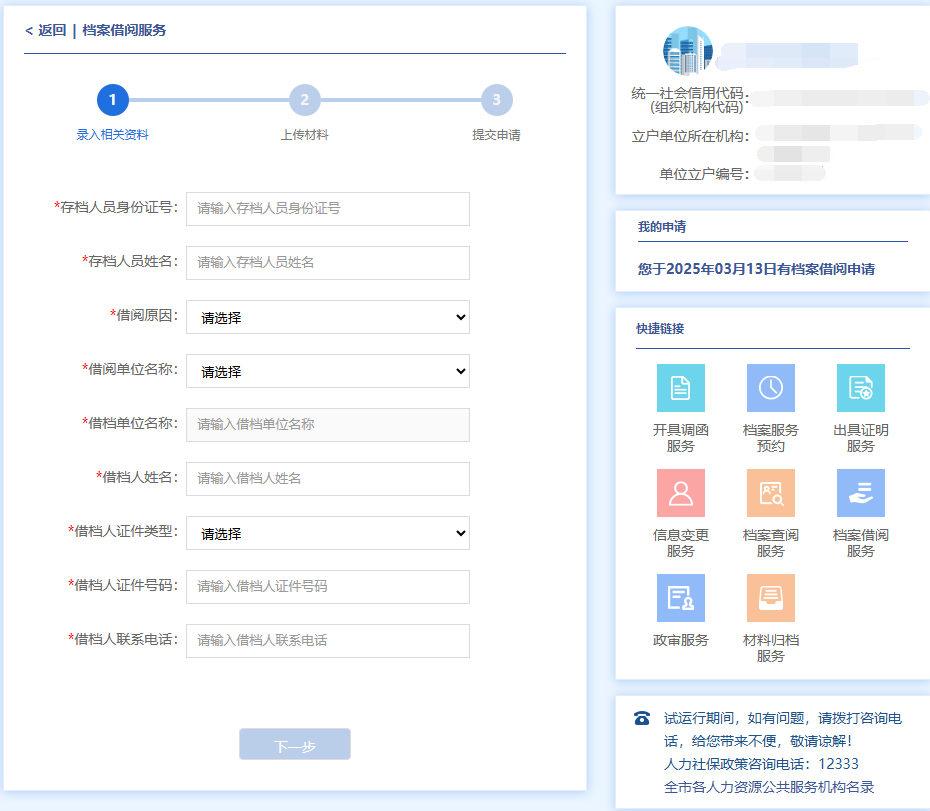930x811 pixels.
Task: Go to step 2 上传材料
Action: click(304, 100)
